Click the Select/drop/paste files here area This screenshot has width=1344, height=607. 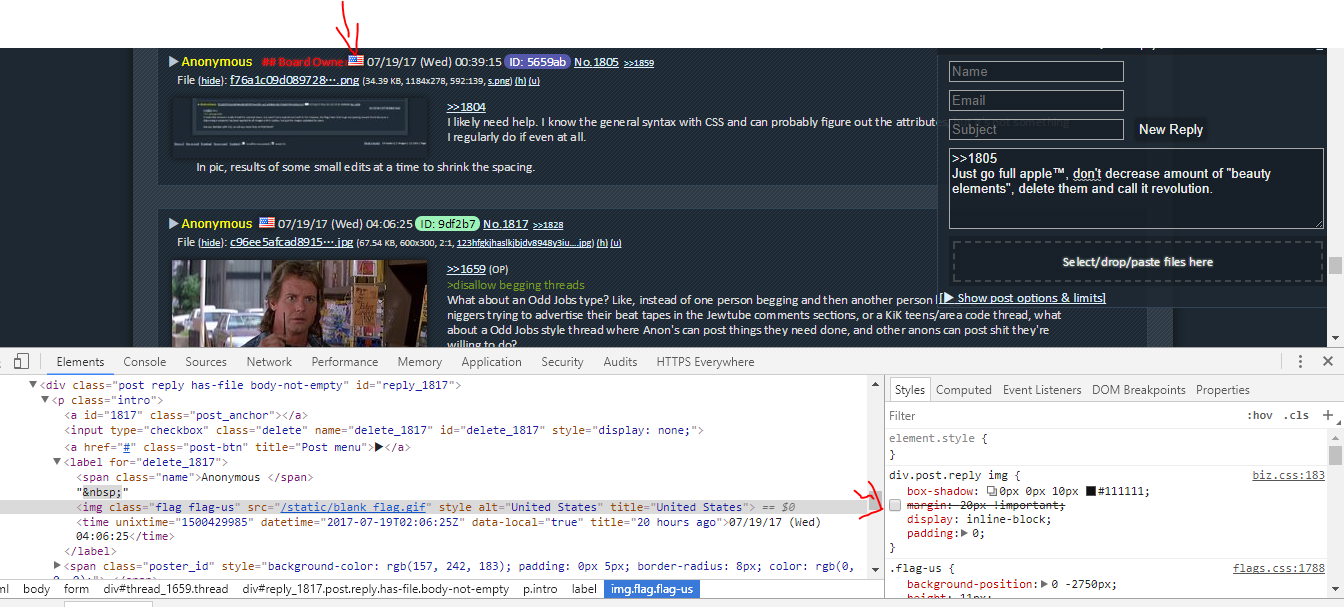(x=1137, y=262)
